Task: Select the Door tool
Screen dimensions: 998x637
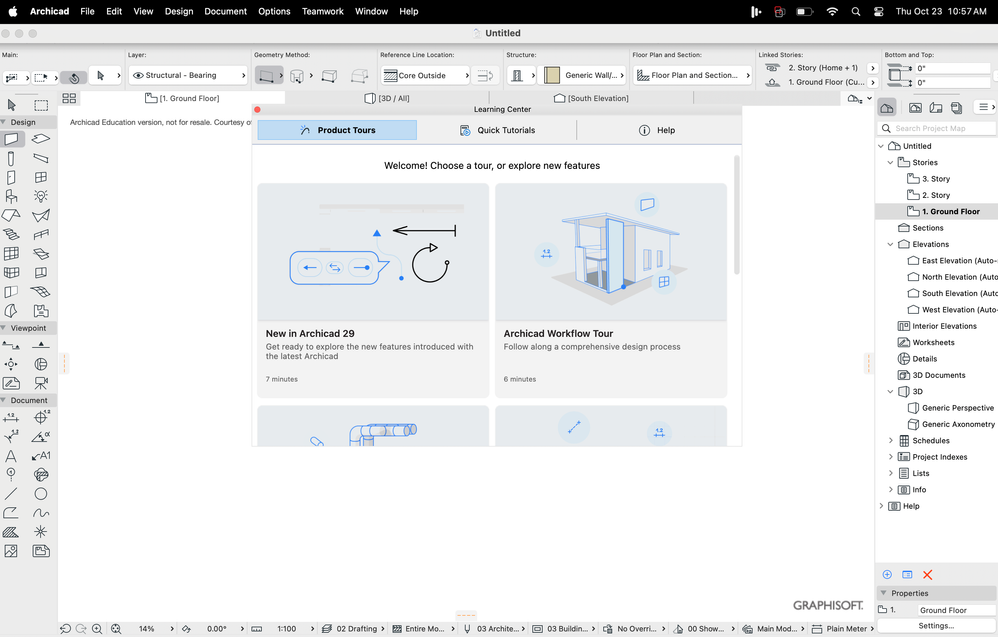Action: [x=11, y=178]
